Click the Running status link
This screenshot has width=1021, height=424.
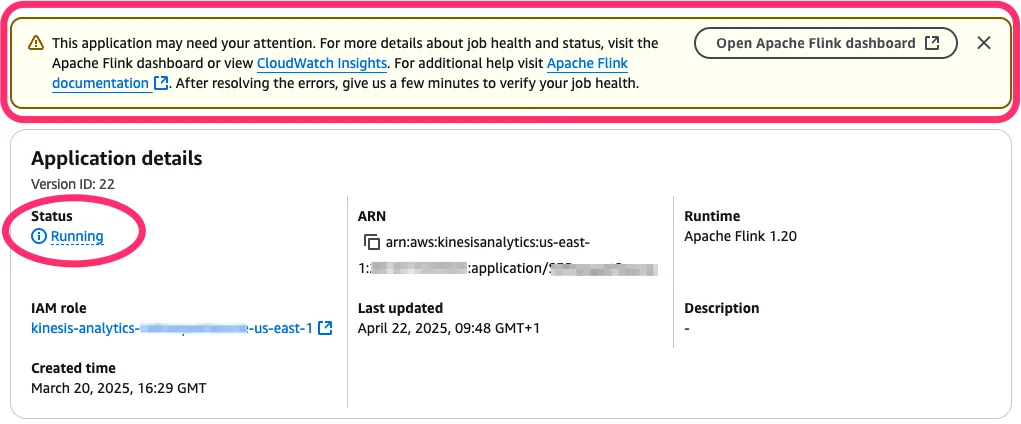77,236
